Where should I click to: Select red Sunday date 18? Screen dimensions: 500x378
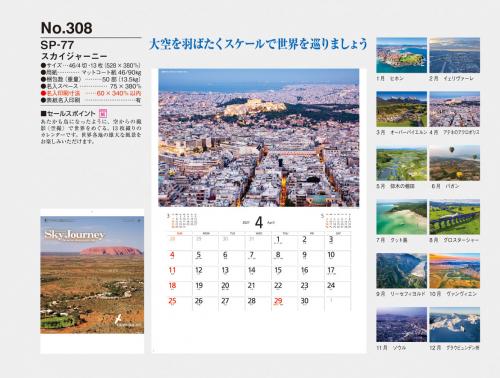[x=172, y=286]
